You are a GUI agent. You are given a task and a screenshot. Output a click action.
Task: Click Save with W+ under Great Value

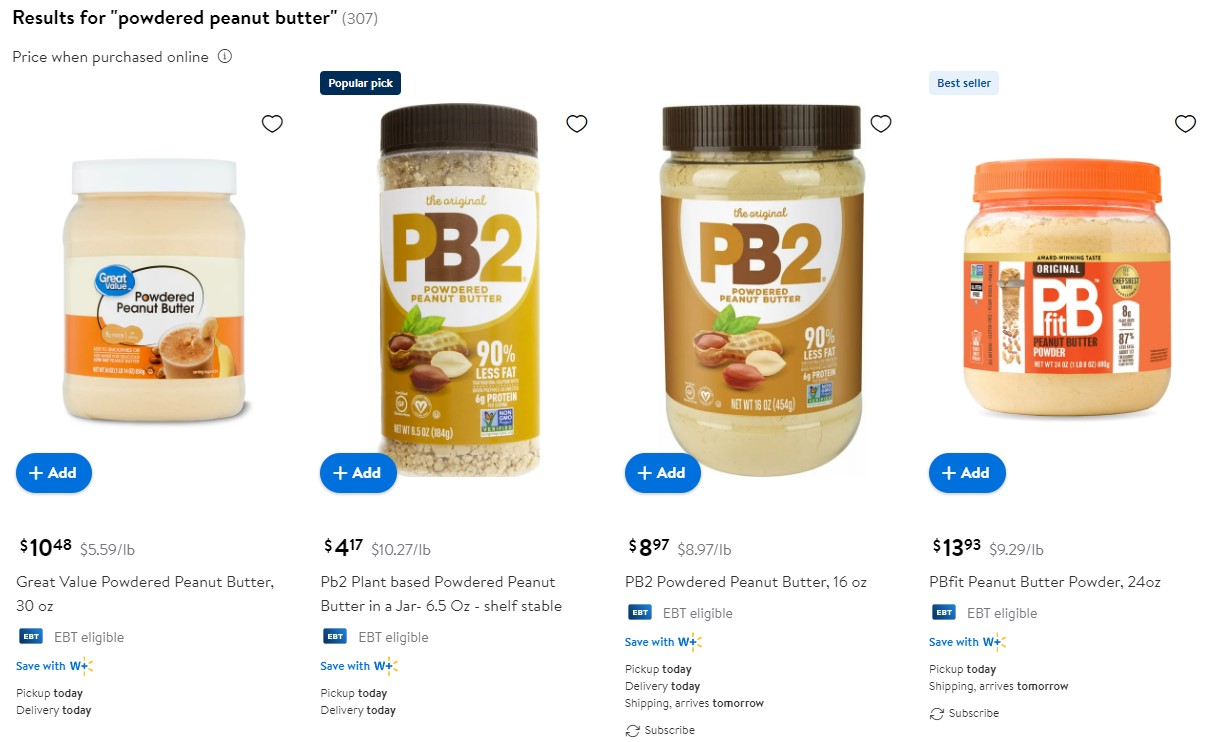(x=54, y=666)
